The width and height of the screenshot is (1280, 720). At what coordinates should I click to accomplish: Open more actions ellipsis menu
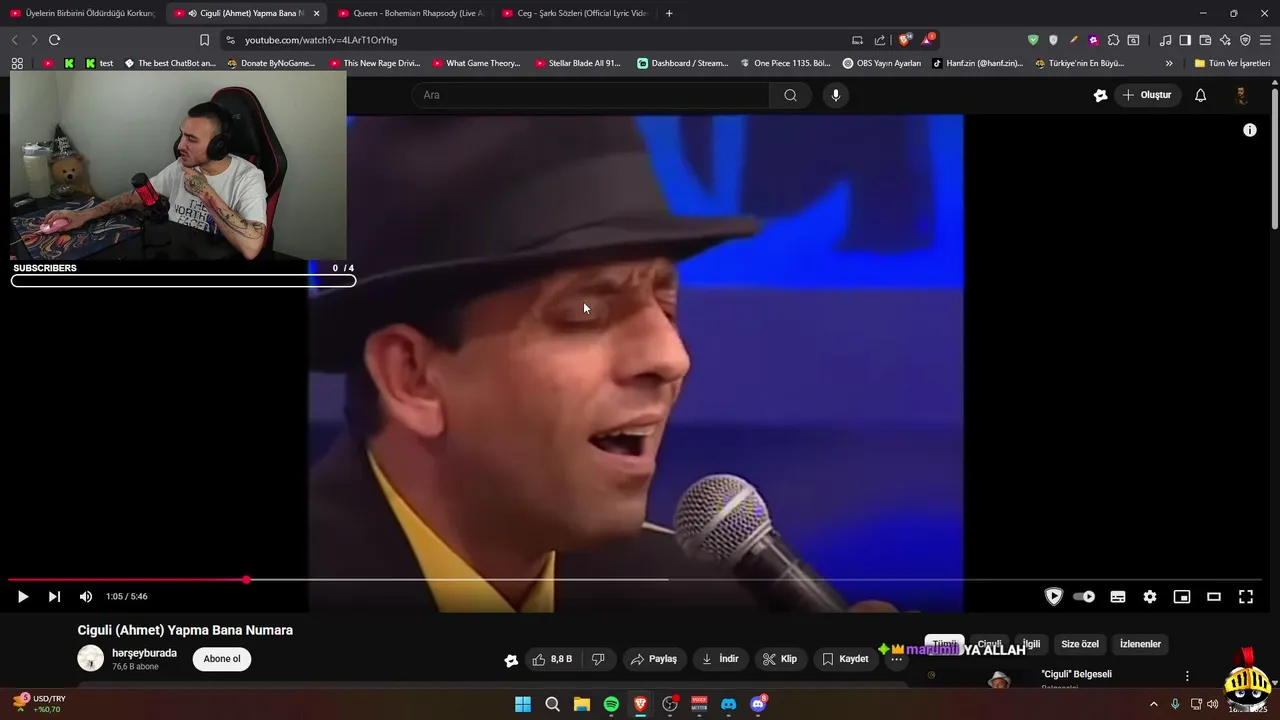(897, 659)
